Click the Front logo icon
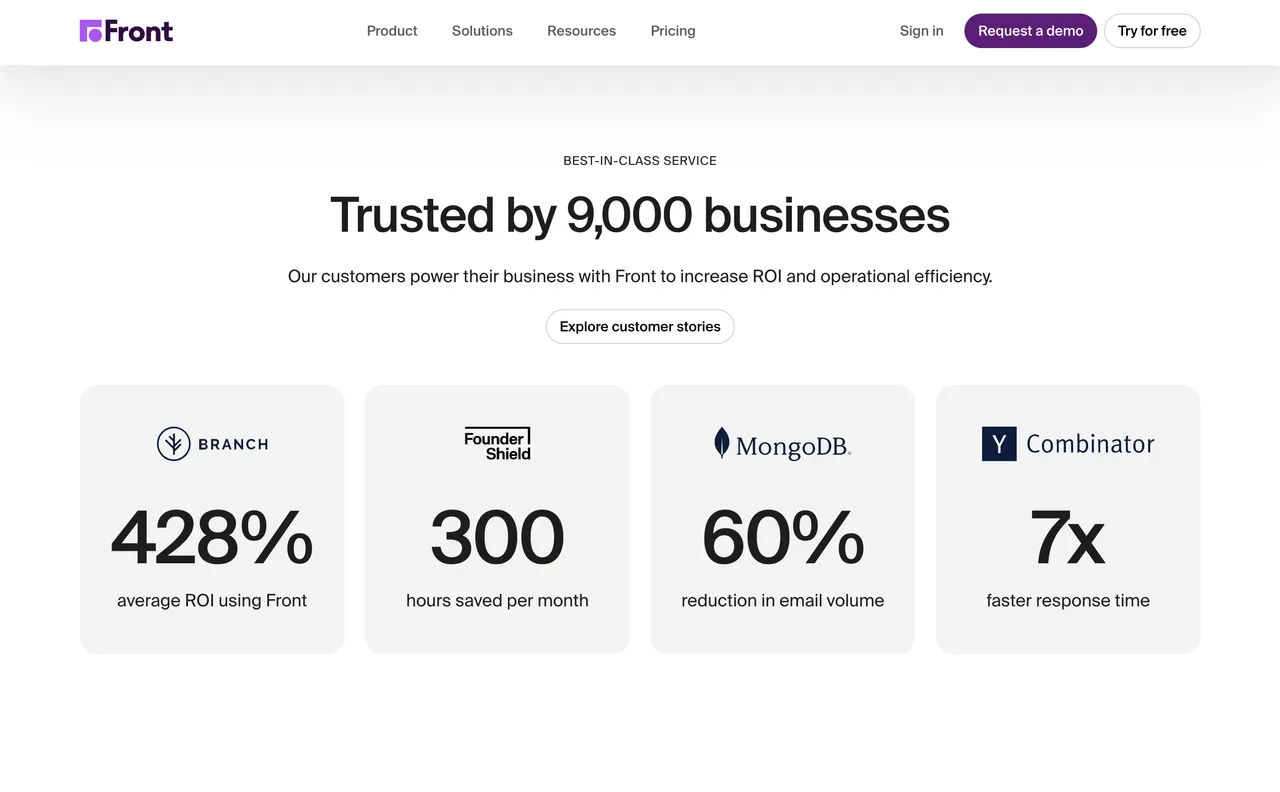The height and width of the screenshot is (792, 1280). coord(91,31)
